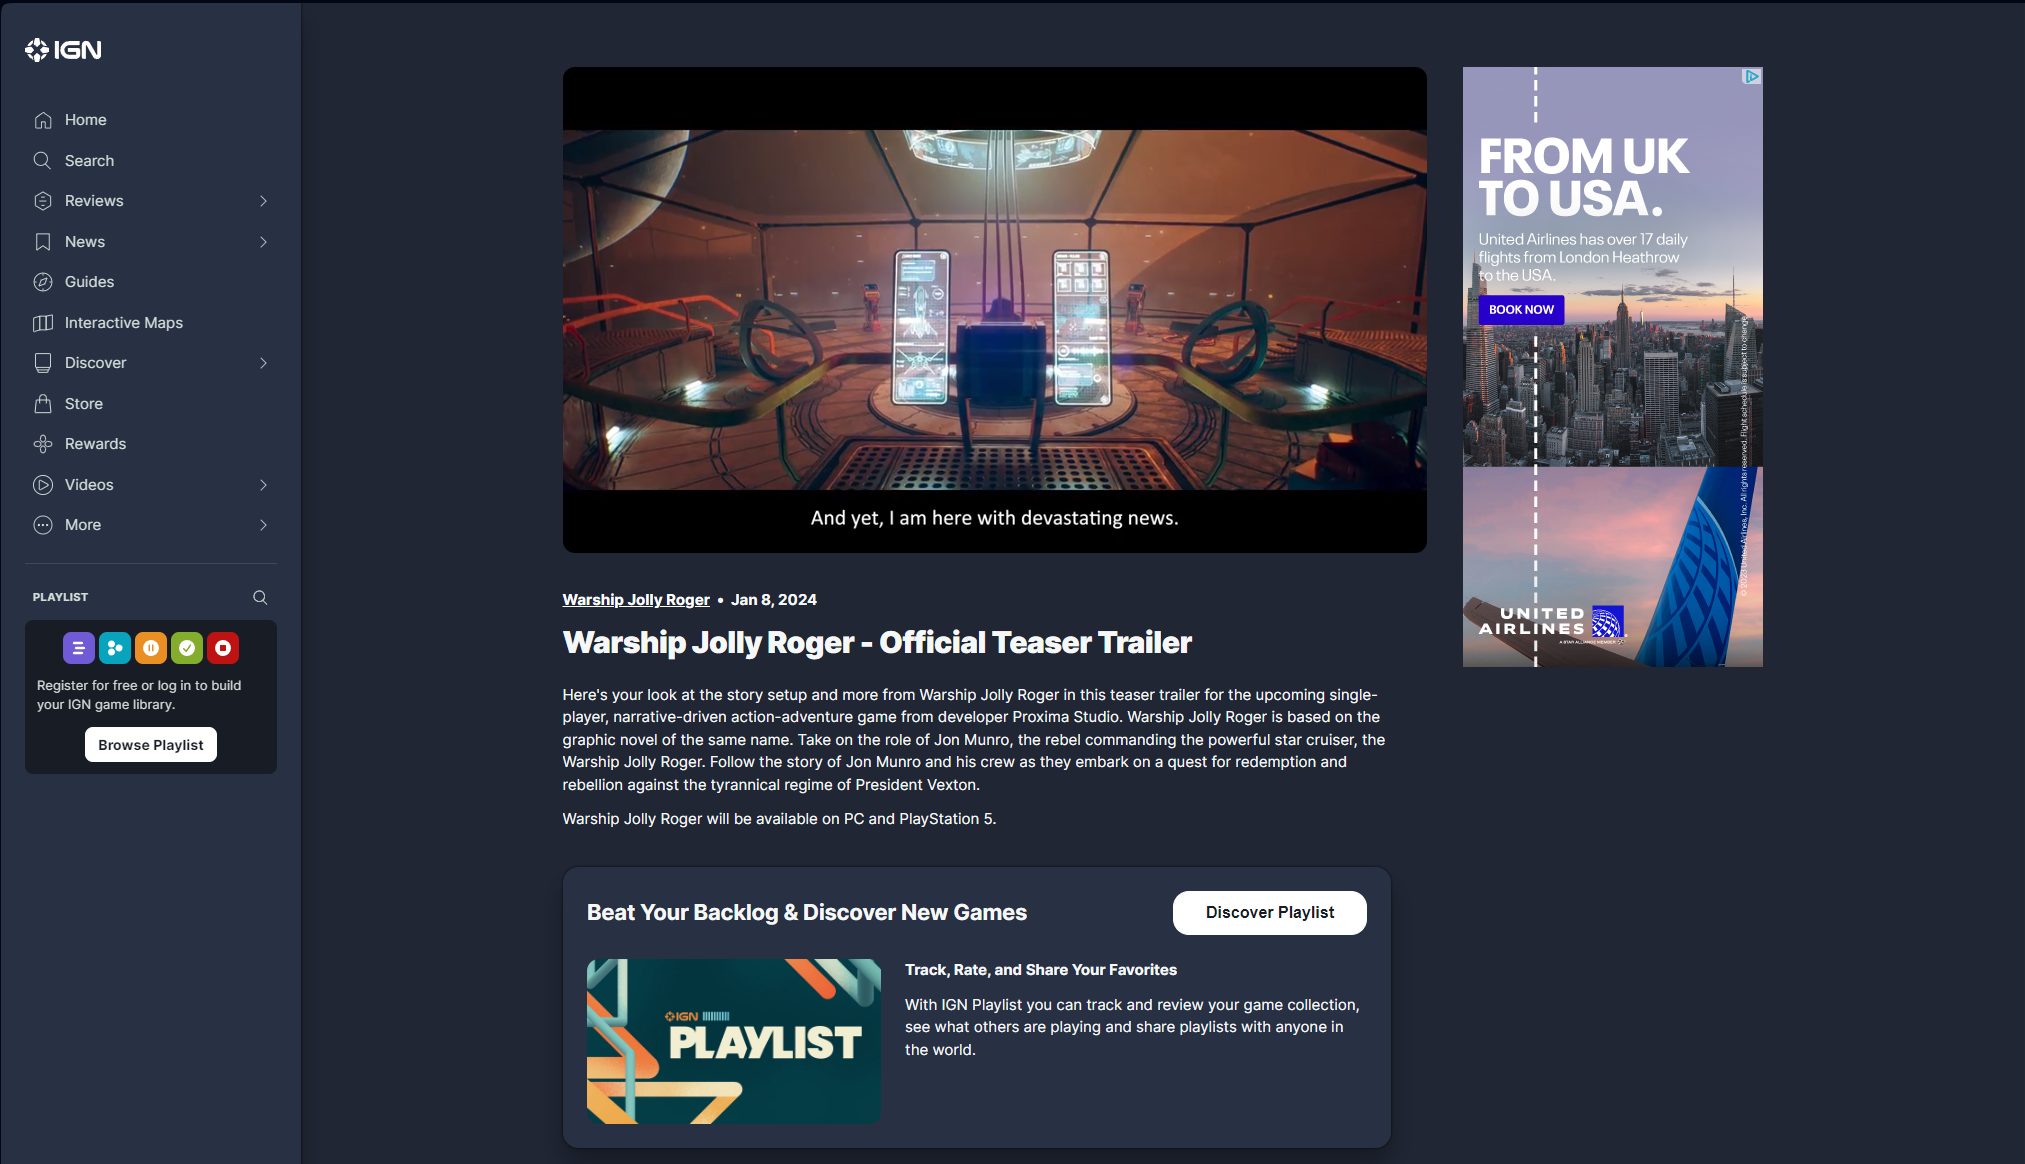Click the Store shopping bag icon
2025x1164 pixels.
pyautogui.click(x=43, y=404)
